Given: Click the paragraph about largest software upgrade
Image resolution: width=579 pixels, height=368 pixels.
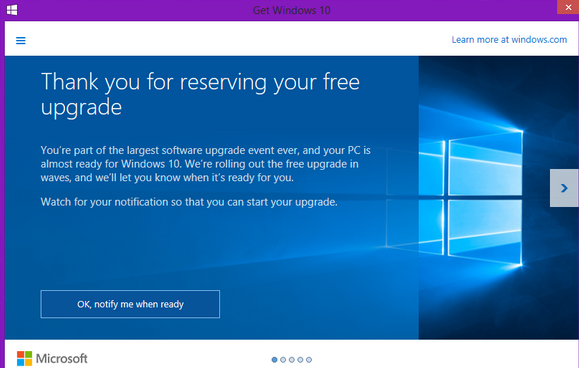Looking at the screenshot, I should pyautogui.click(x=205, y=164).
